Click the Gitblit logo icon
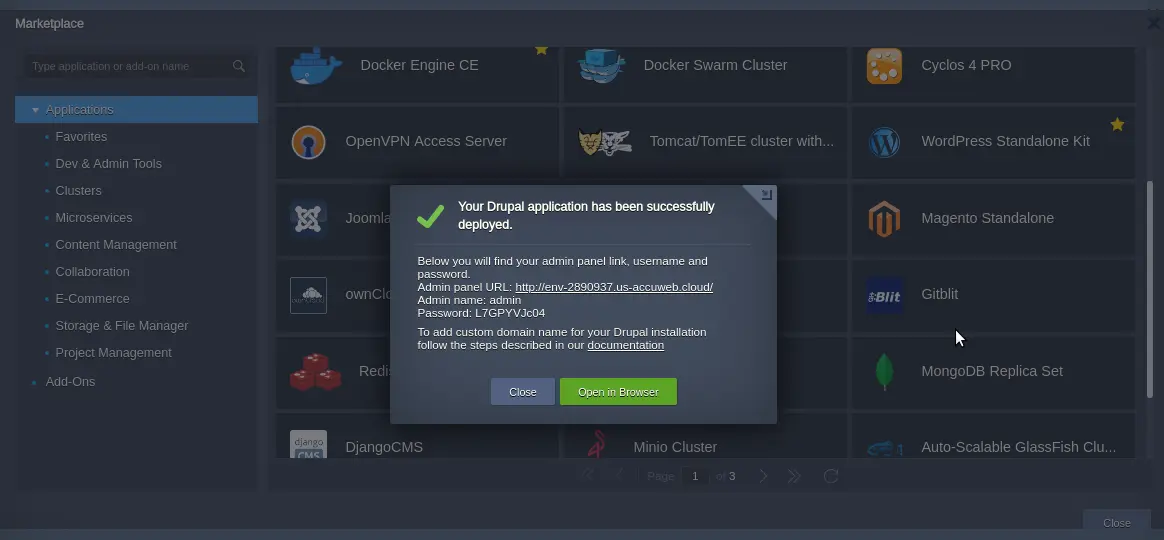The image size is (1164, 540). (884, 296)
